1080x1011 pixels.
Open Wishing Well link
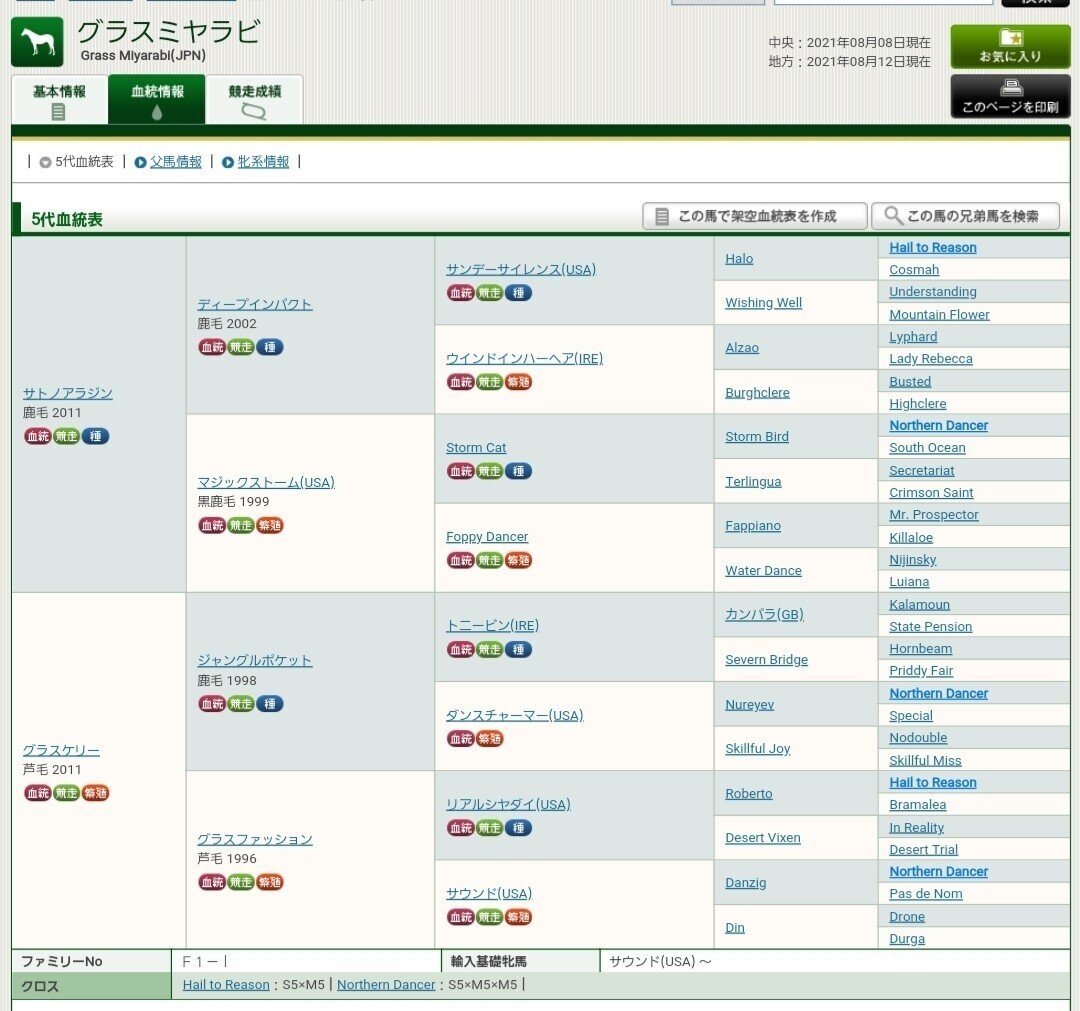click(763, 303)
